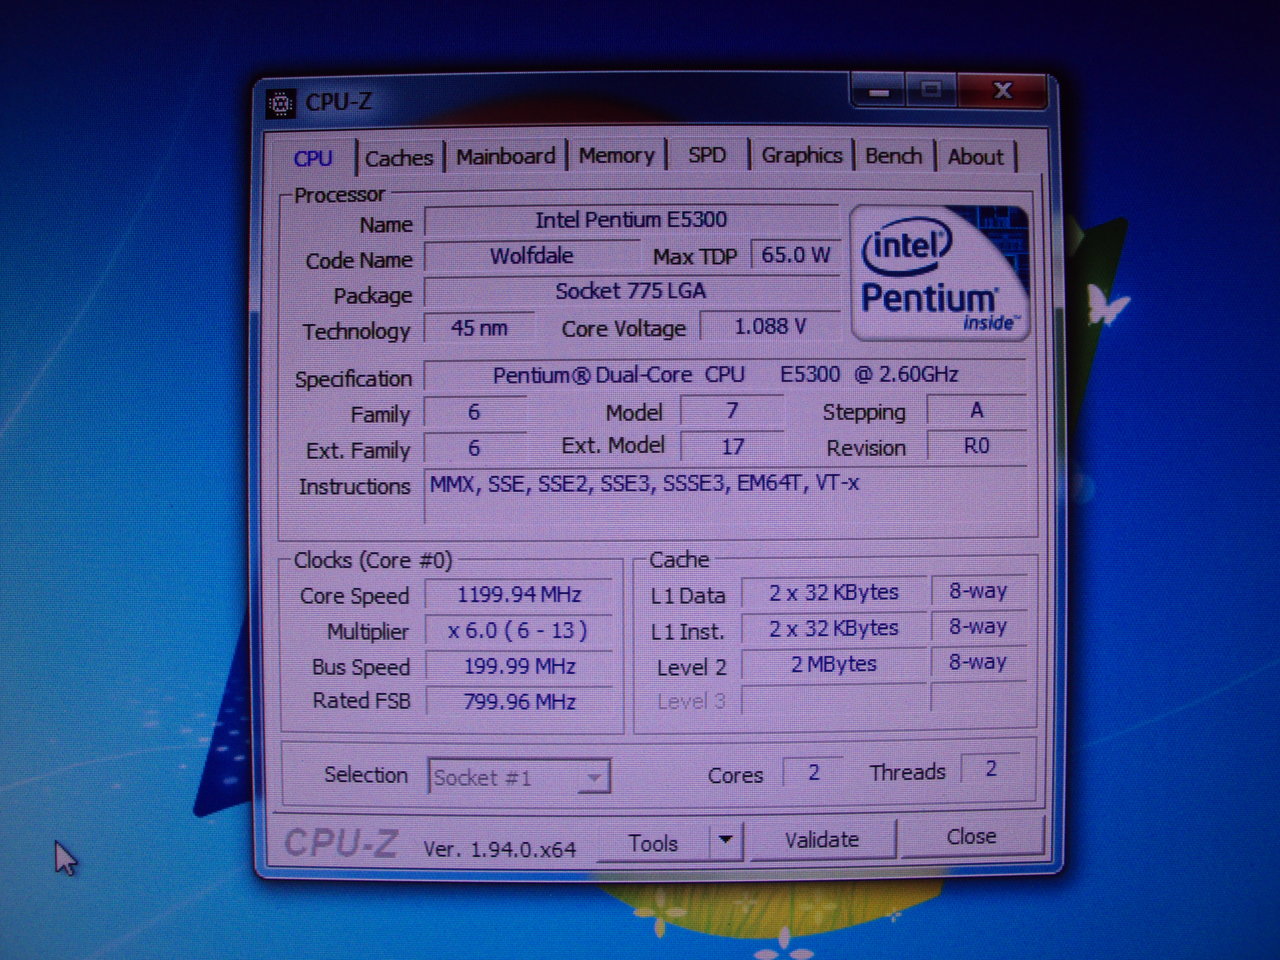The image size is (1280, 960).
Task: Click the Close button at bottom
Action: click(971, 836)
